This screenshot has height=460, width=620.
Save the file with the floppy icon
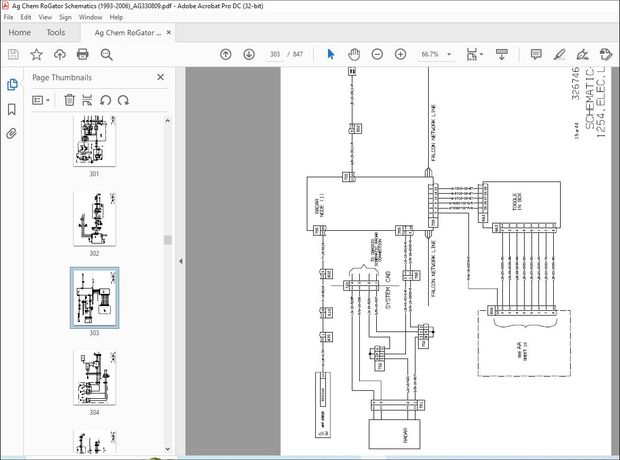point(13,54)
